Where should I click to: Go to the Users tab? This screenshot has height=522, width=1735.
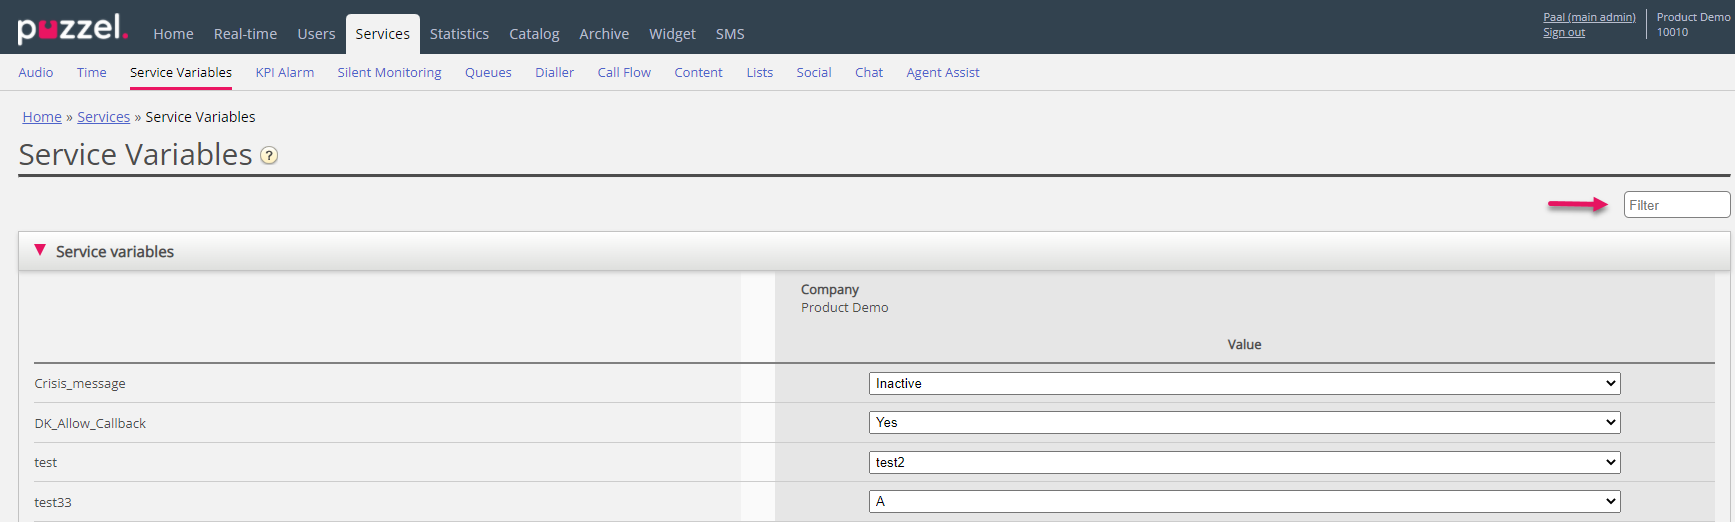316,34
